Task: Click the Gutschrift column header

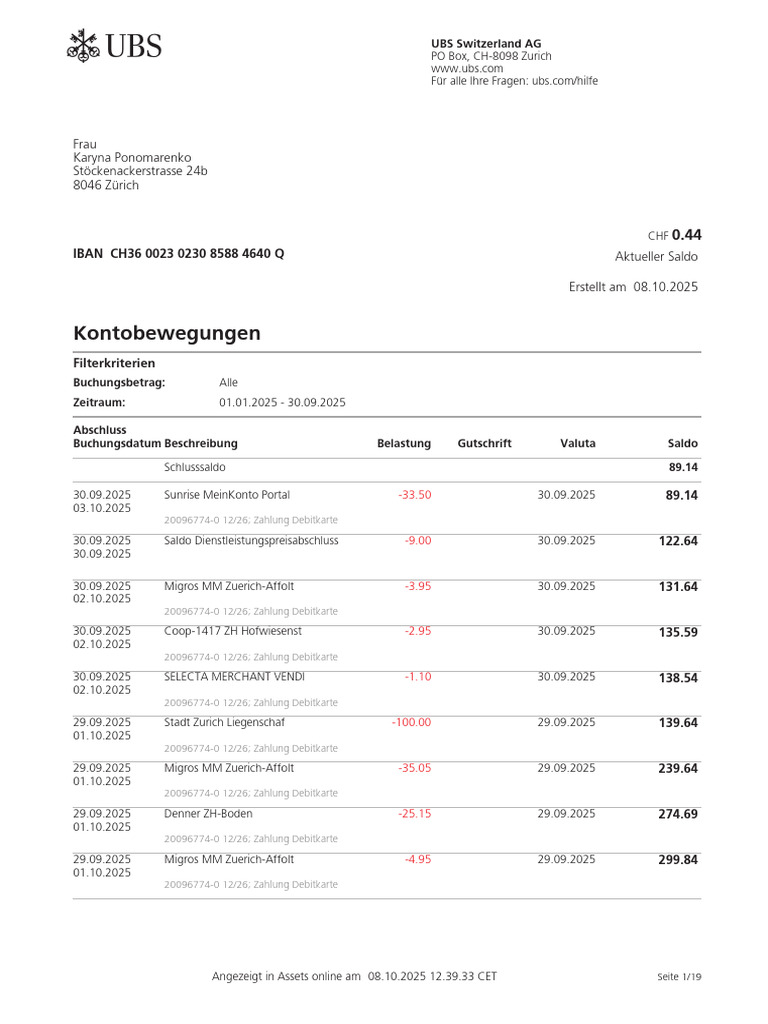Action: pyautogui.click(x=484, y=443)
